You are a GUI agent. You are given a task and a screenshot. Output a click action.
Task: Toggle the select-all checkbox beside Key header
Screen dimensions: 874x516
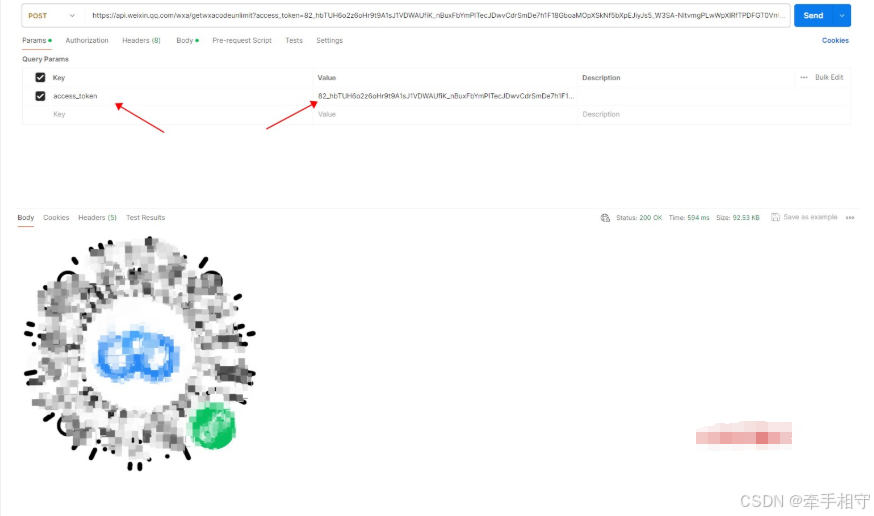40,77
